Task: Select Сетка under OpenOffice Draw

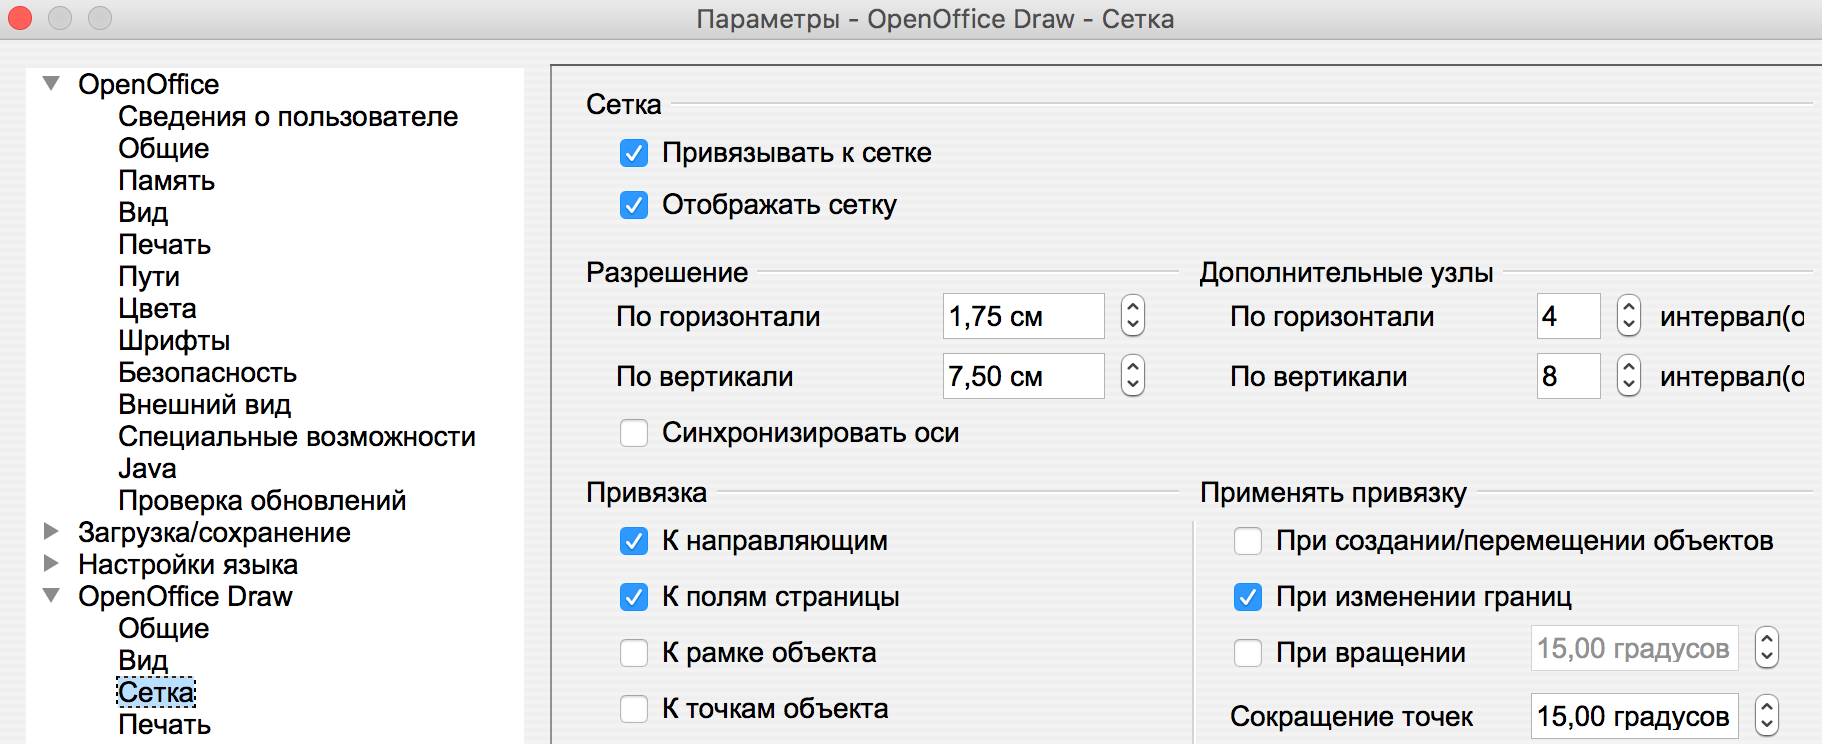Action: tap(156, 692)
